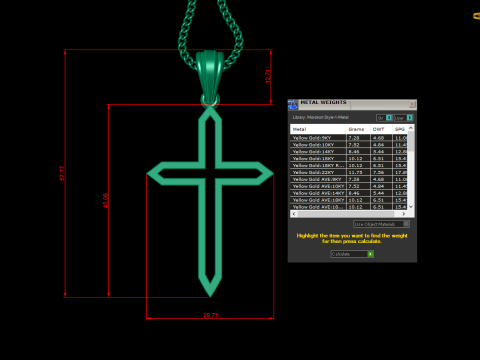Close the Metal Weights panel

[412, 105]
